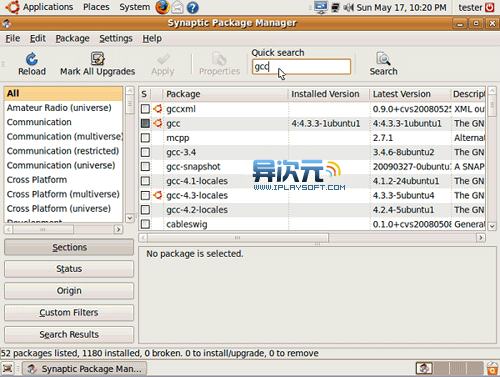The width and height of the screenshot is (500, 377).
Task: Select the Cross Platform section
Action: 63,180
